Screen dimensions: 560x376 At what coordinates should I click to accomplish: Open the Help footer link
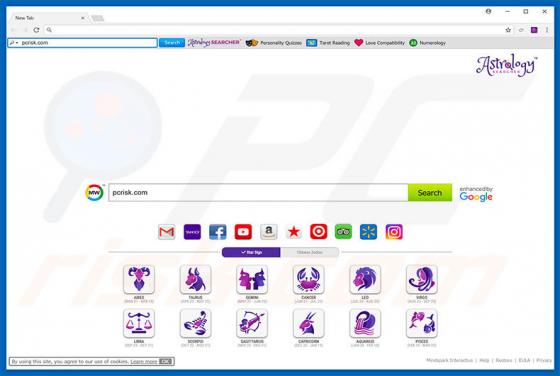tap(484, 360)
